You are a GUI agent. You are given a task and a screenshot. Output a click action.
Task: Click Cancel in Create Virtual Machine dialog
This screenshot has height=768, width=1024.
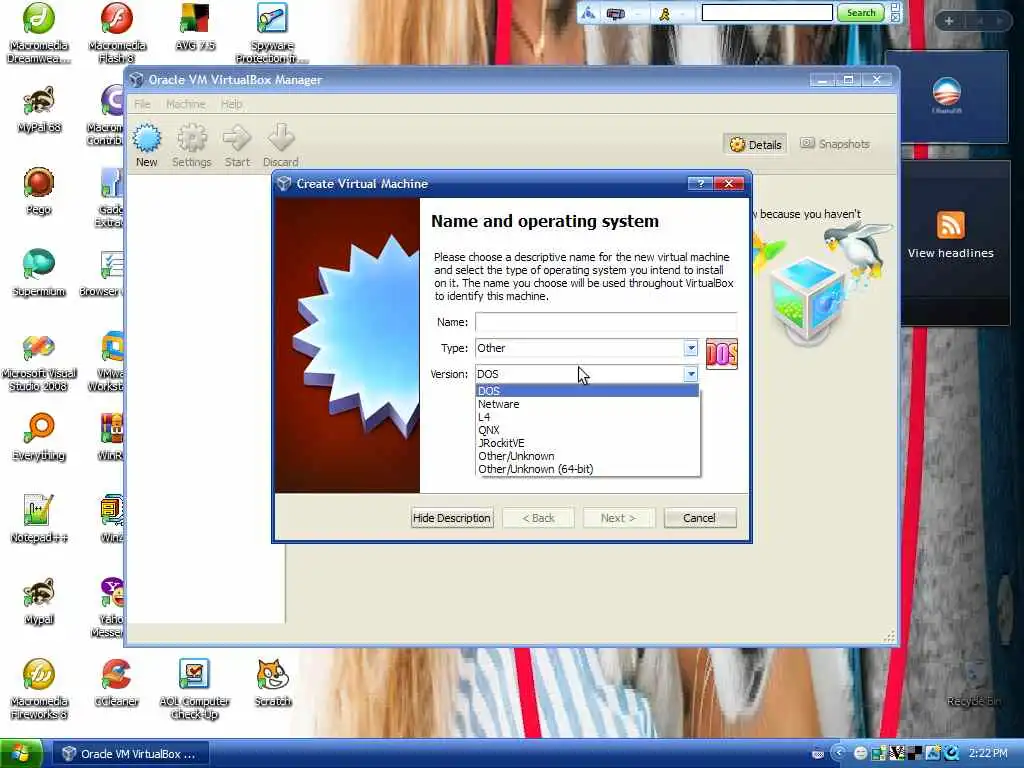(699, 518)
